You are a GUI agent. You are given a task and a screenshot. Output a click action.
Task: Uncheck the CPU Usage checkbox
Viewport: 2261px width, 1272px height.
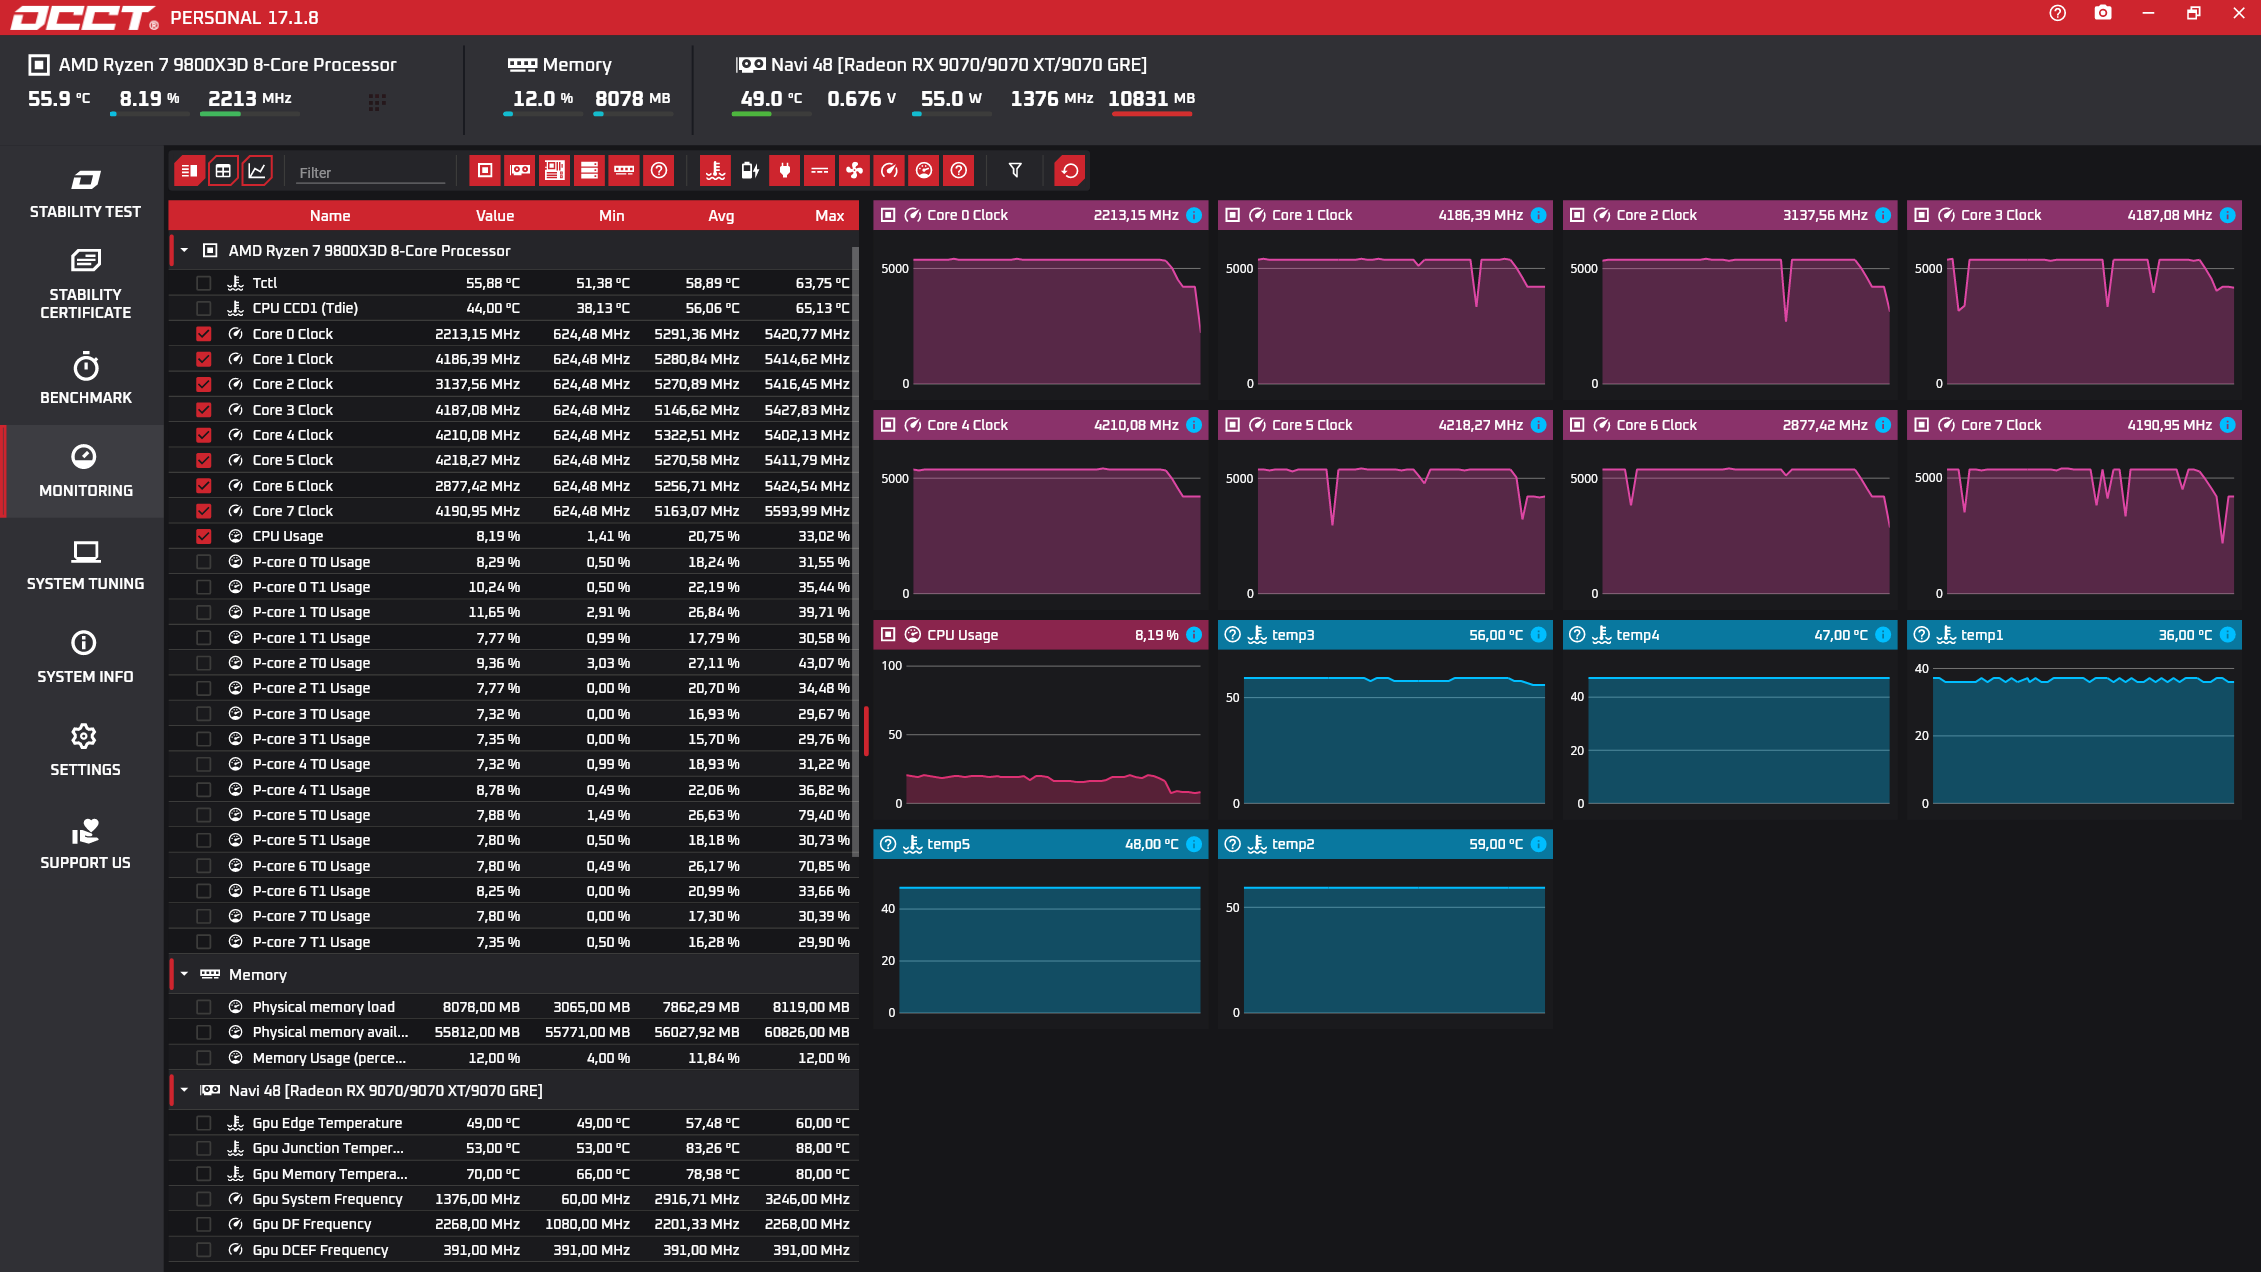tap(204, 536)
